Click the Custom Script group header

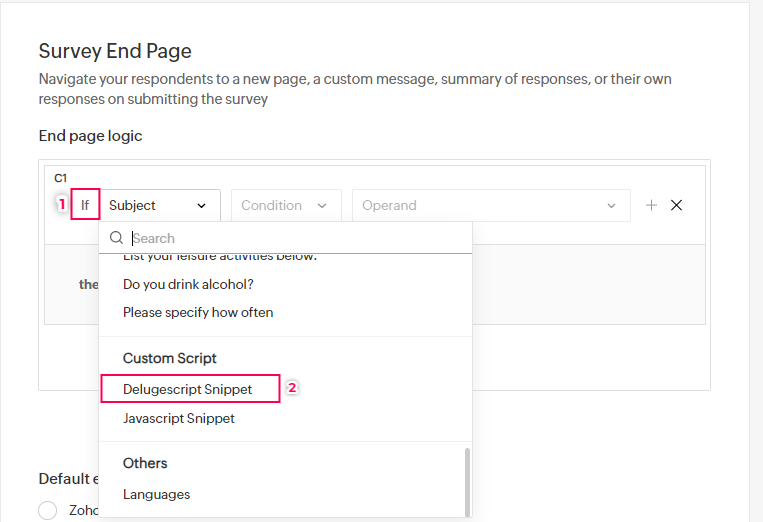[x=170, y=358]
